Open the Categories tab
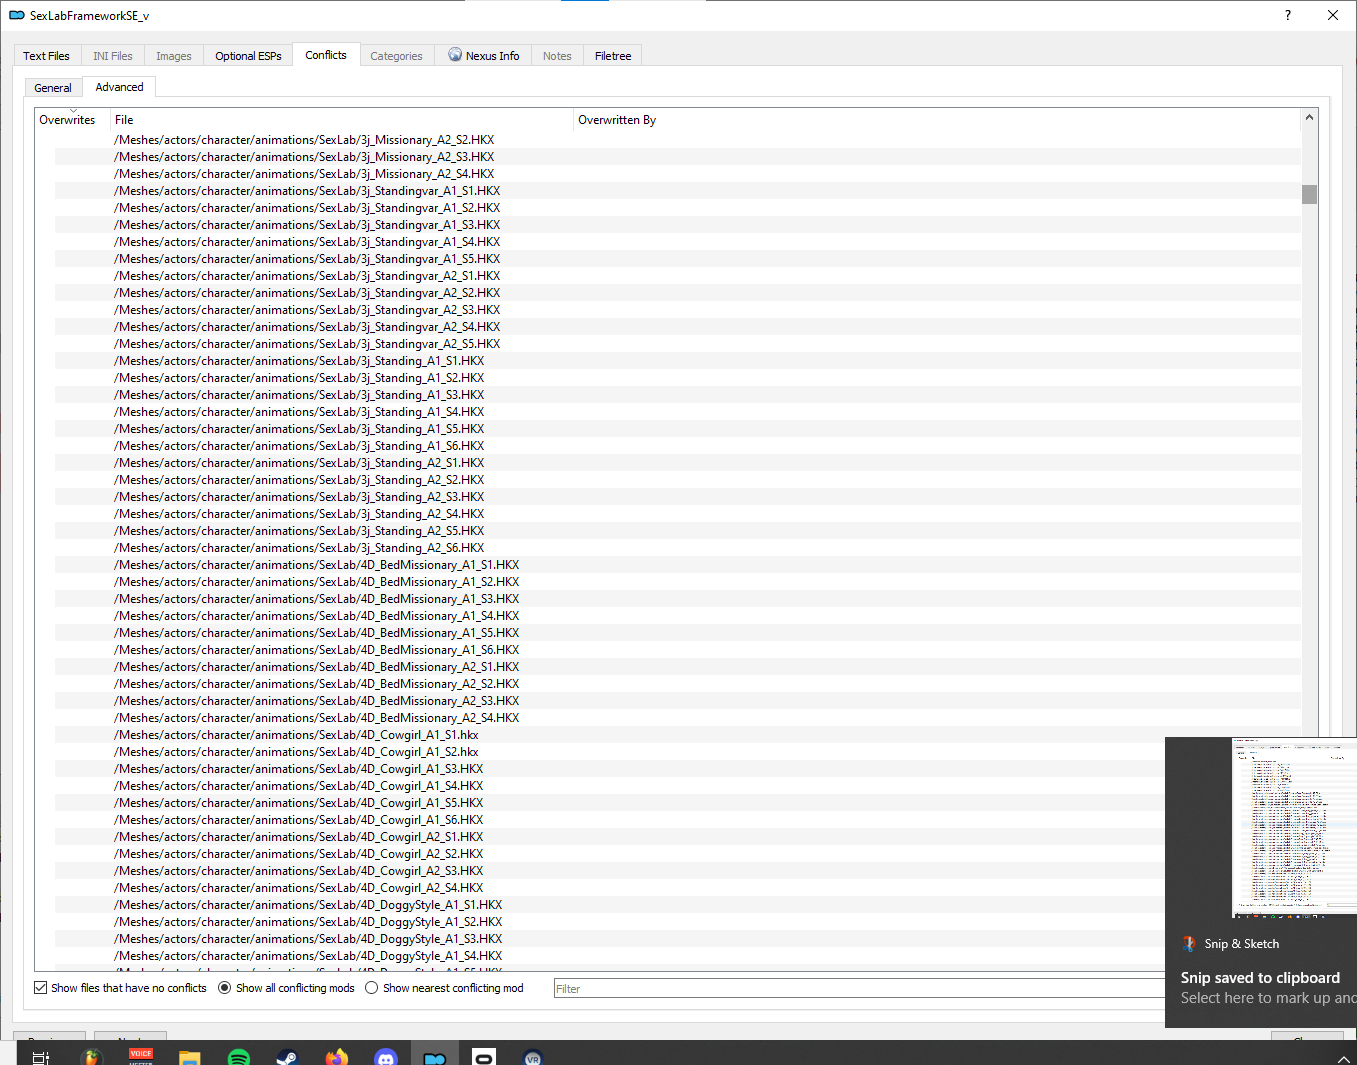 coord(397,56)
